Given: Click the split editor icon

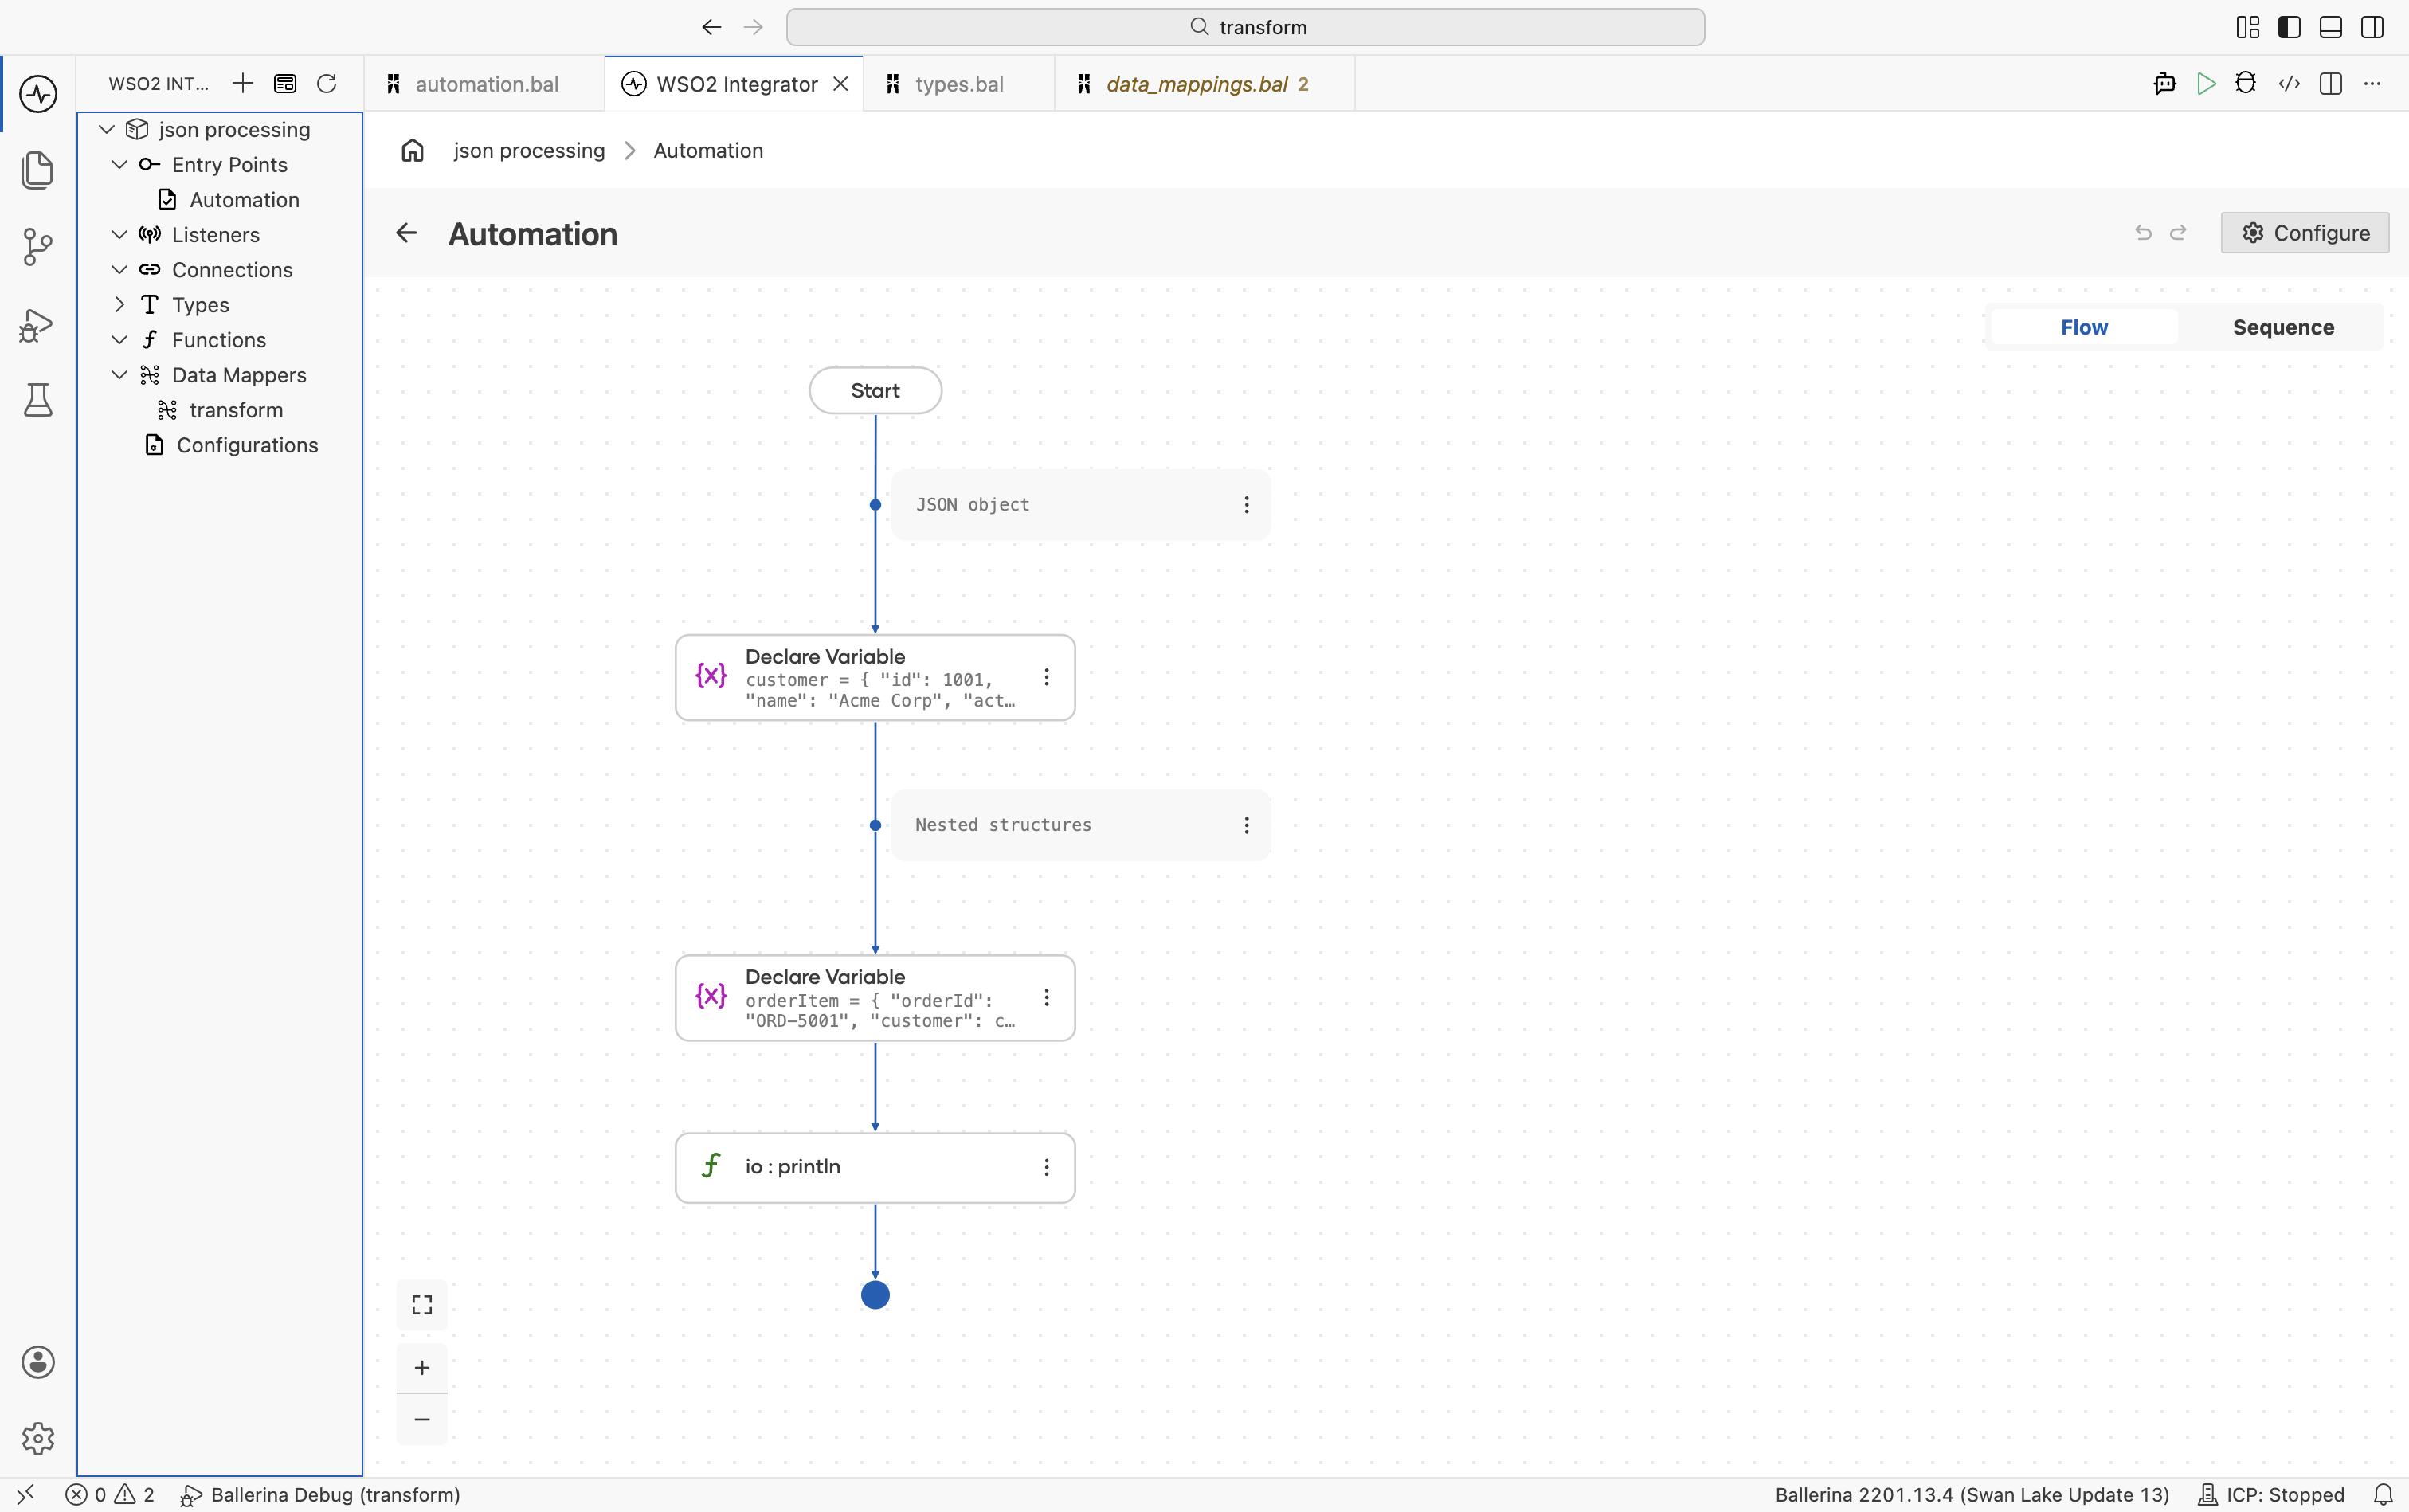Looking at the screenshot, I should coord(2331,84).
